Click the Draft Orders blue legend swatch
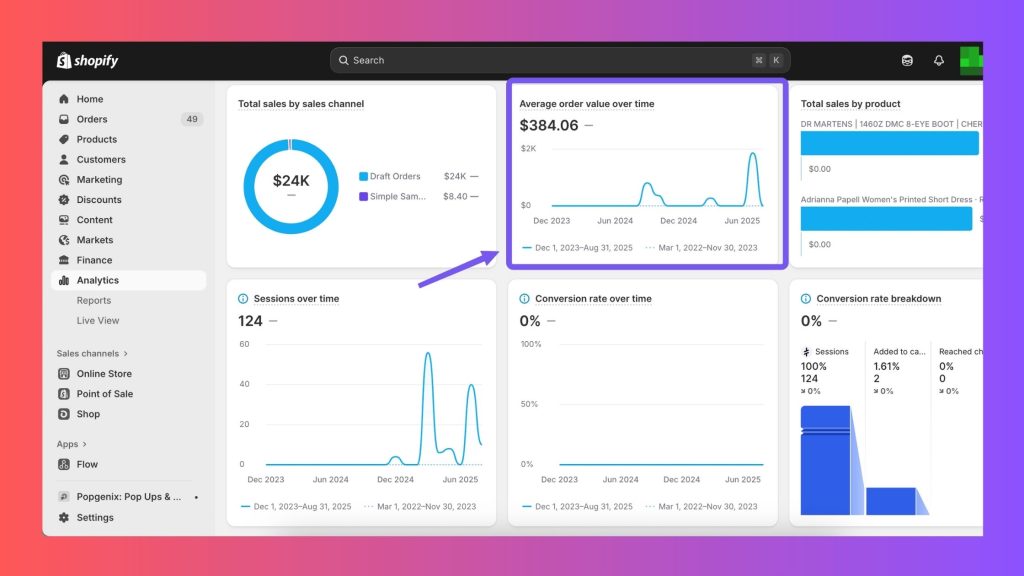This screenshot has height=576, width=1024. pos(363,176)
